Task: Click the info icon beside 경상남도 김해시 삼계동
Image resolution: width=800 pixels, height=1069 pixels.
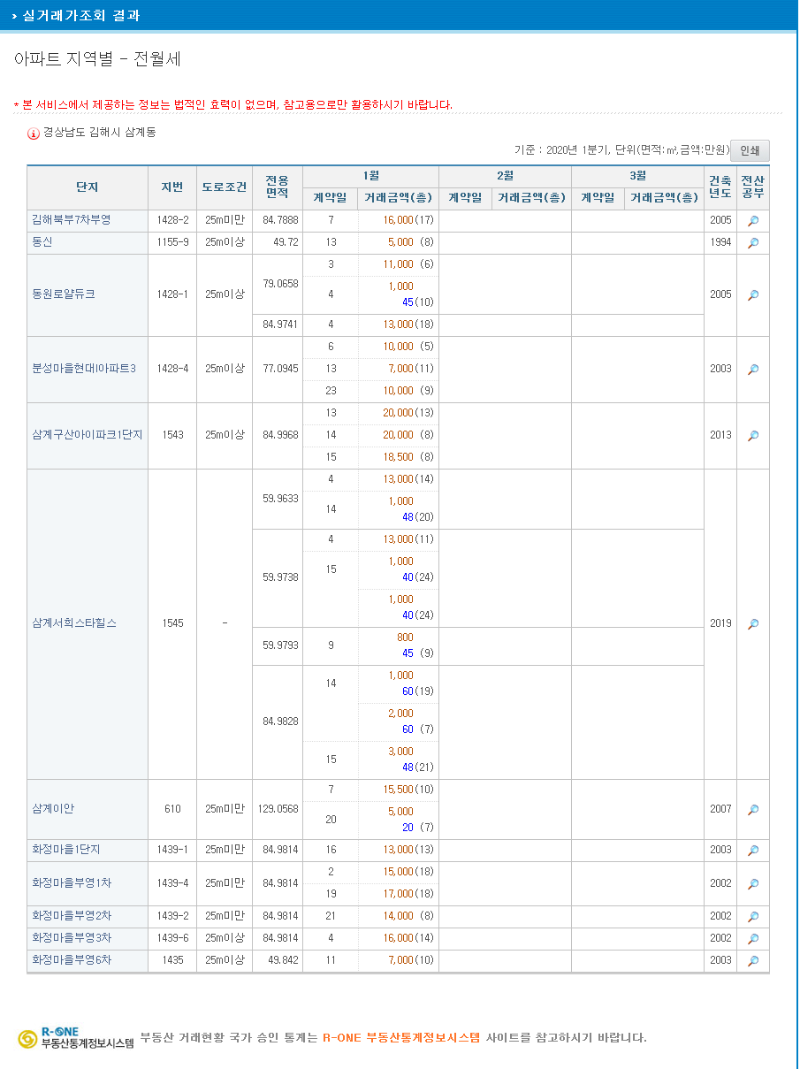Action: (33, 133)
